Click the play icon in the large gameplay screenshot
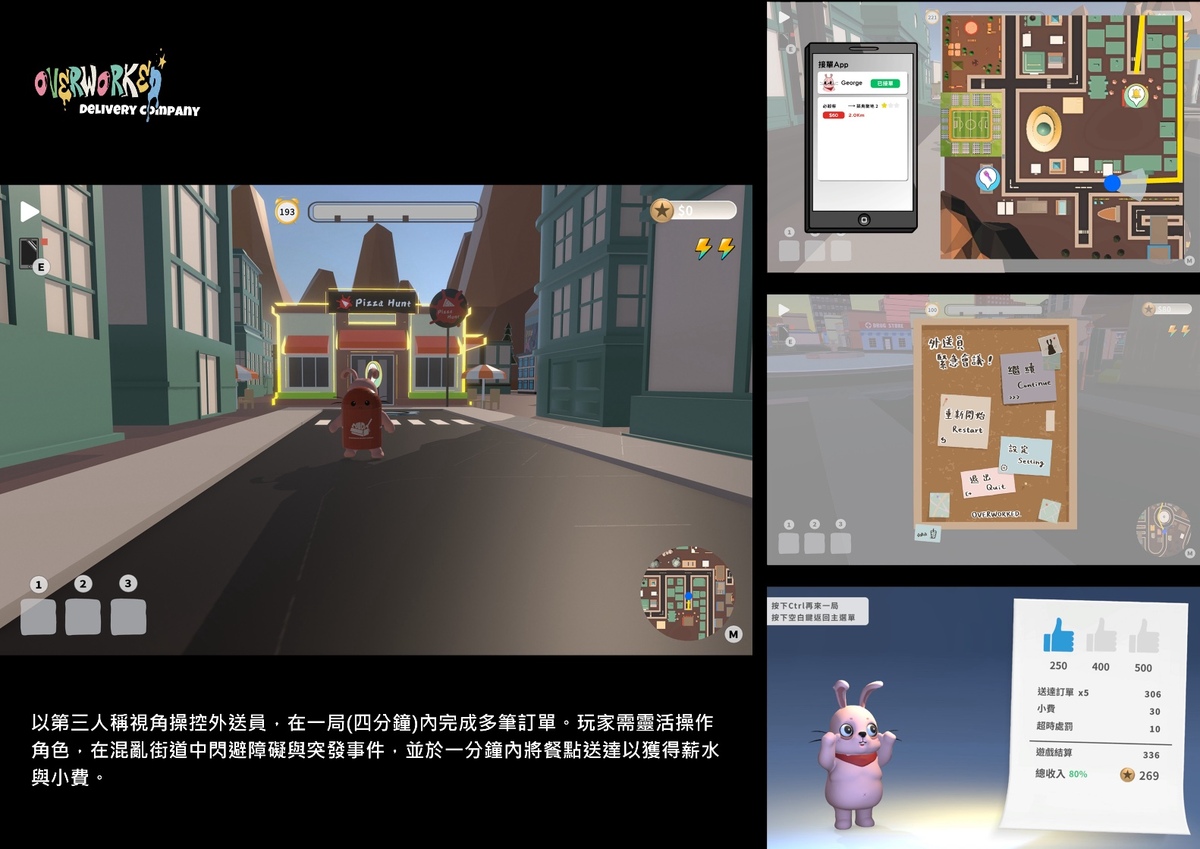 [x=30, y=211]
